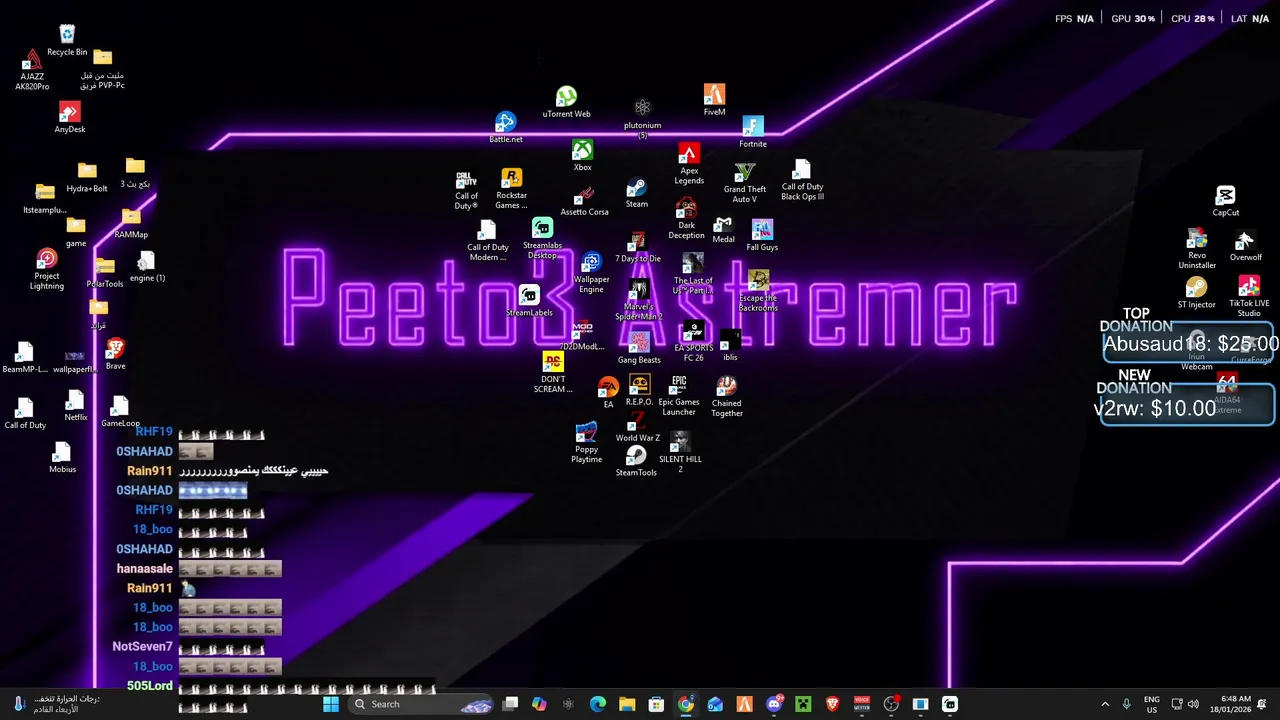
Task: Launch the Fortnite shortcut
Action: (753, 132)
